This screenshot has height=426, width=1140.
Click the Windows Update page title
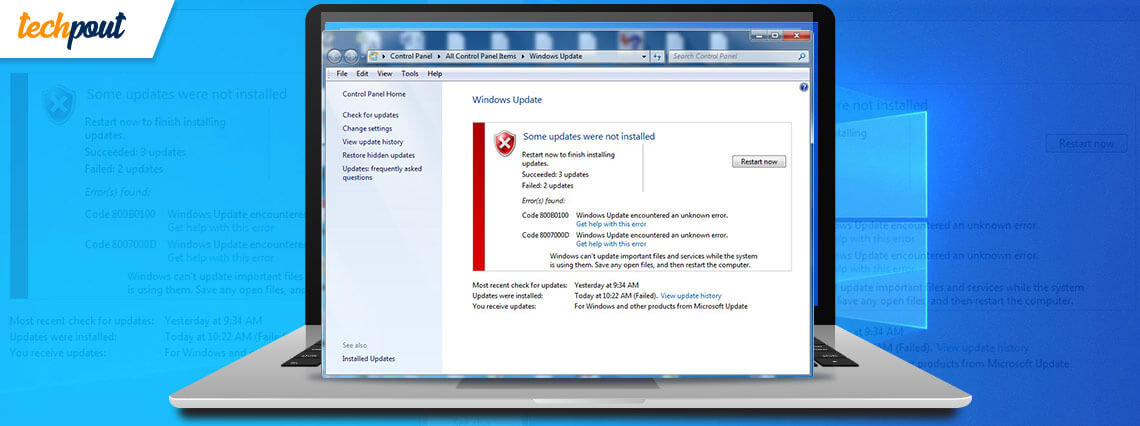(x=507, y=100)
